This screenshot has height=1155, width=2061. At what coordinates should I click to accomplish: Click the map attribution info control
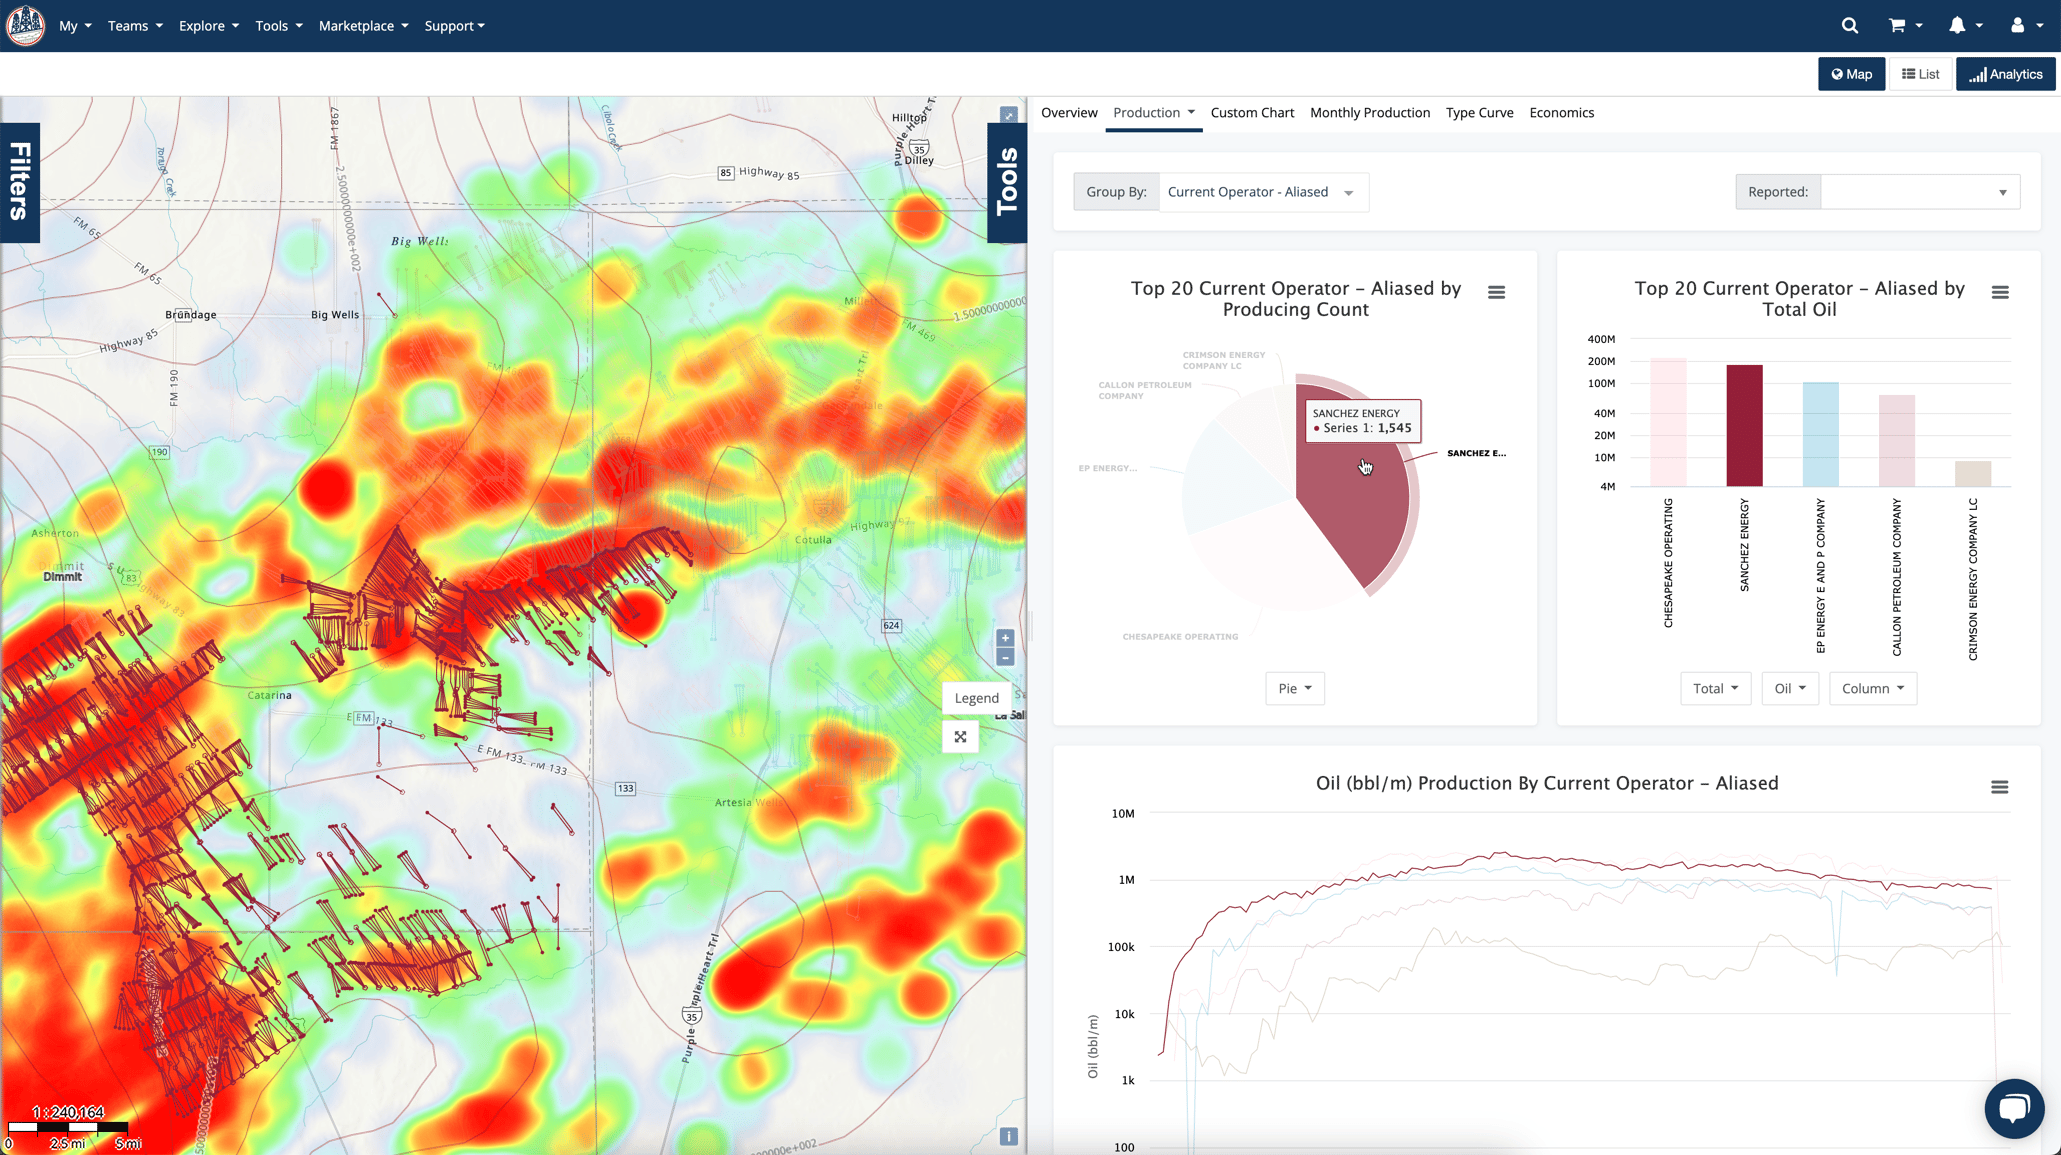pyautogui.click(x=1009, y=1135)
